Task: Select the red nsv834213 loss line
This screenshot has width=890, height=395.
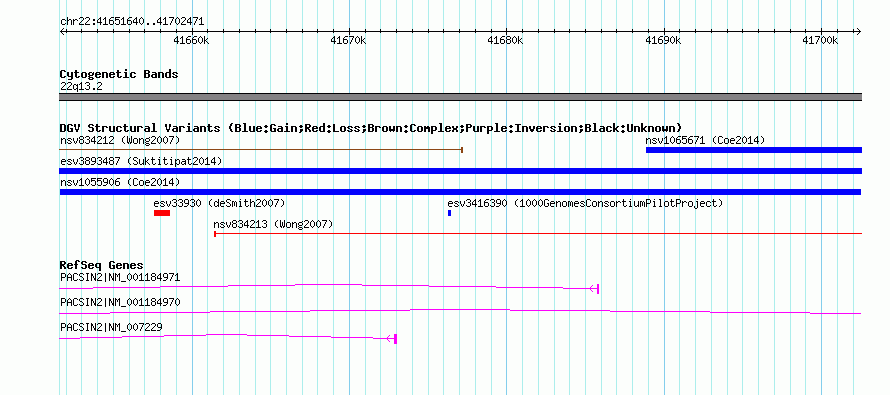Action: point(538,233)
